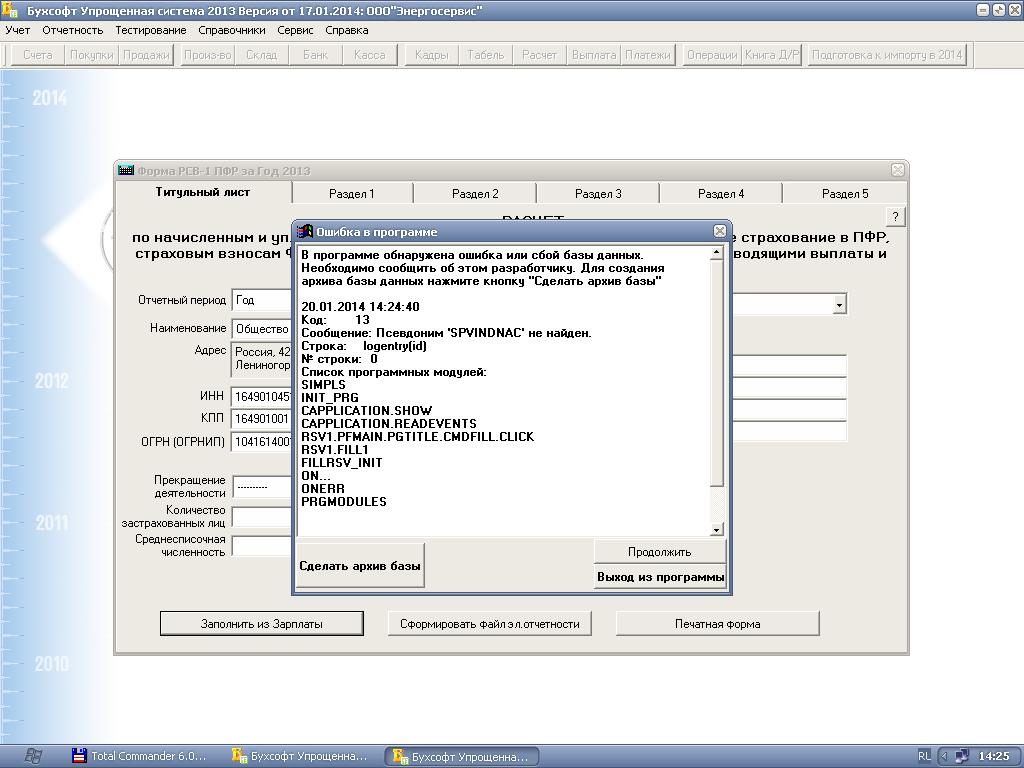Close the 'Ошибка в программе' error dialog
Screen dimensions: 1024x768
[719, 231]
